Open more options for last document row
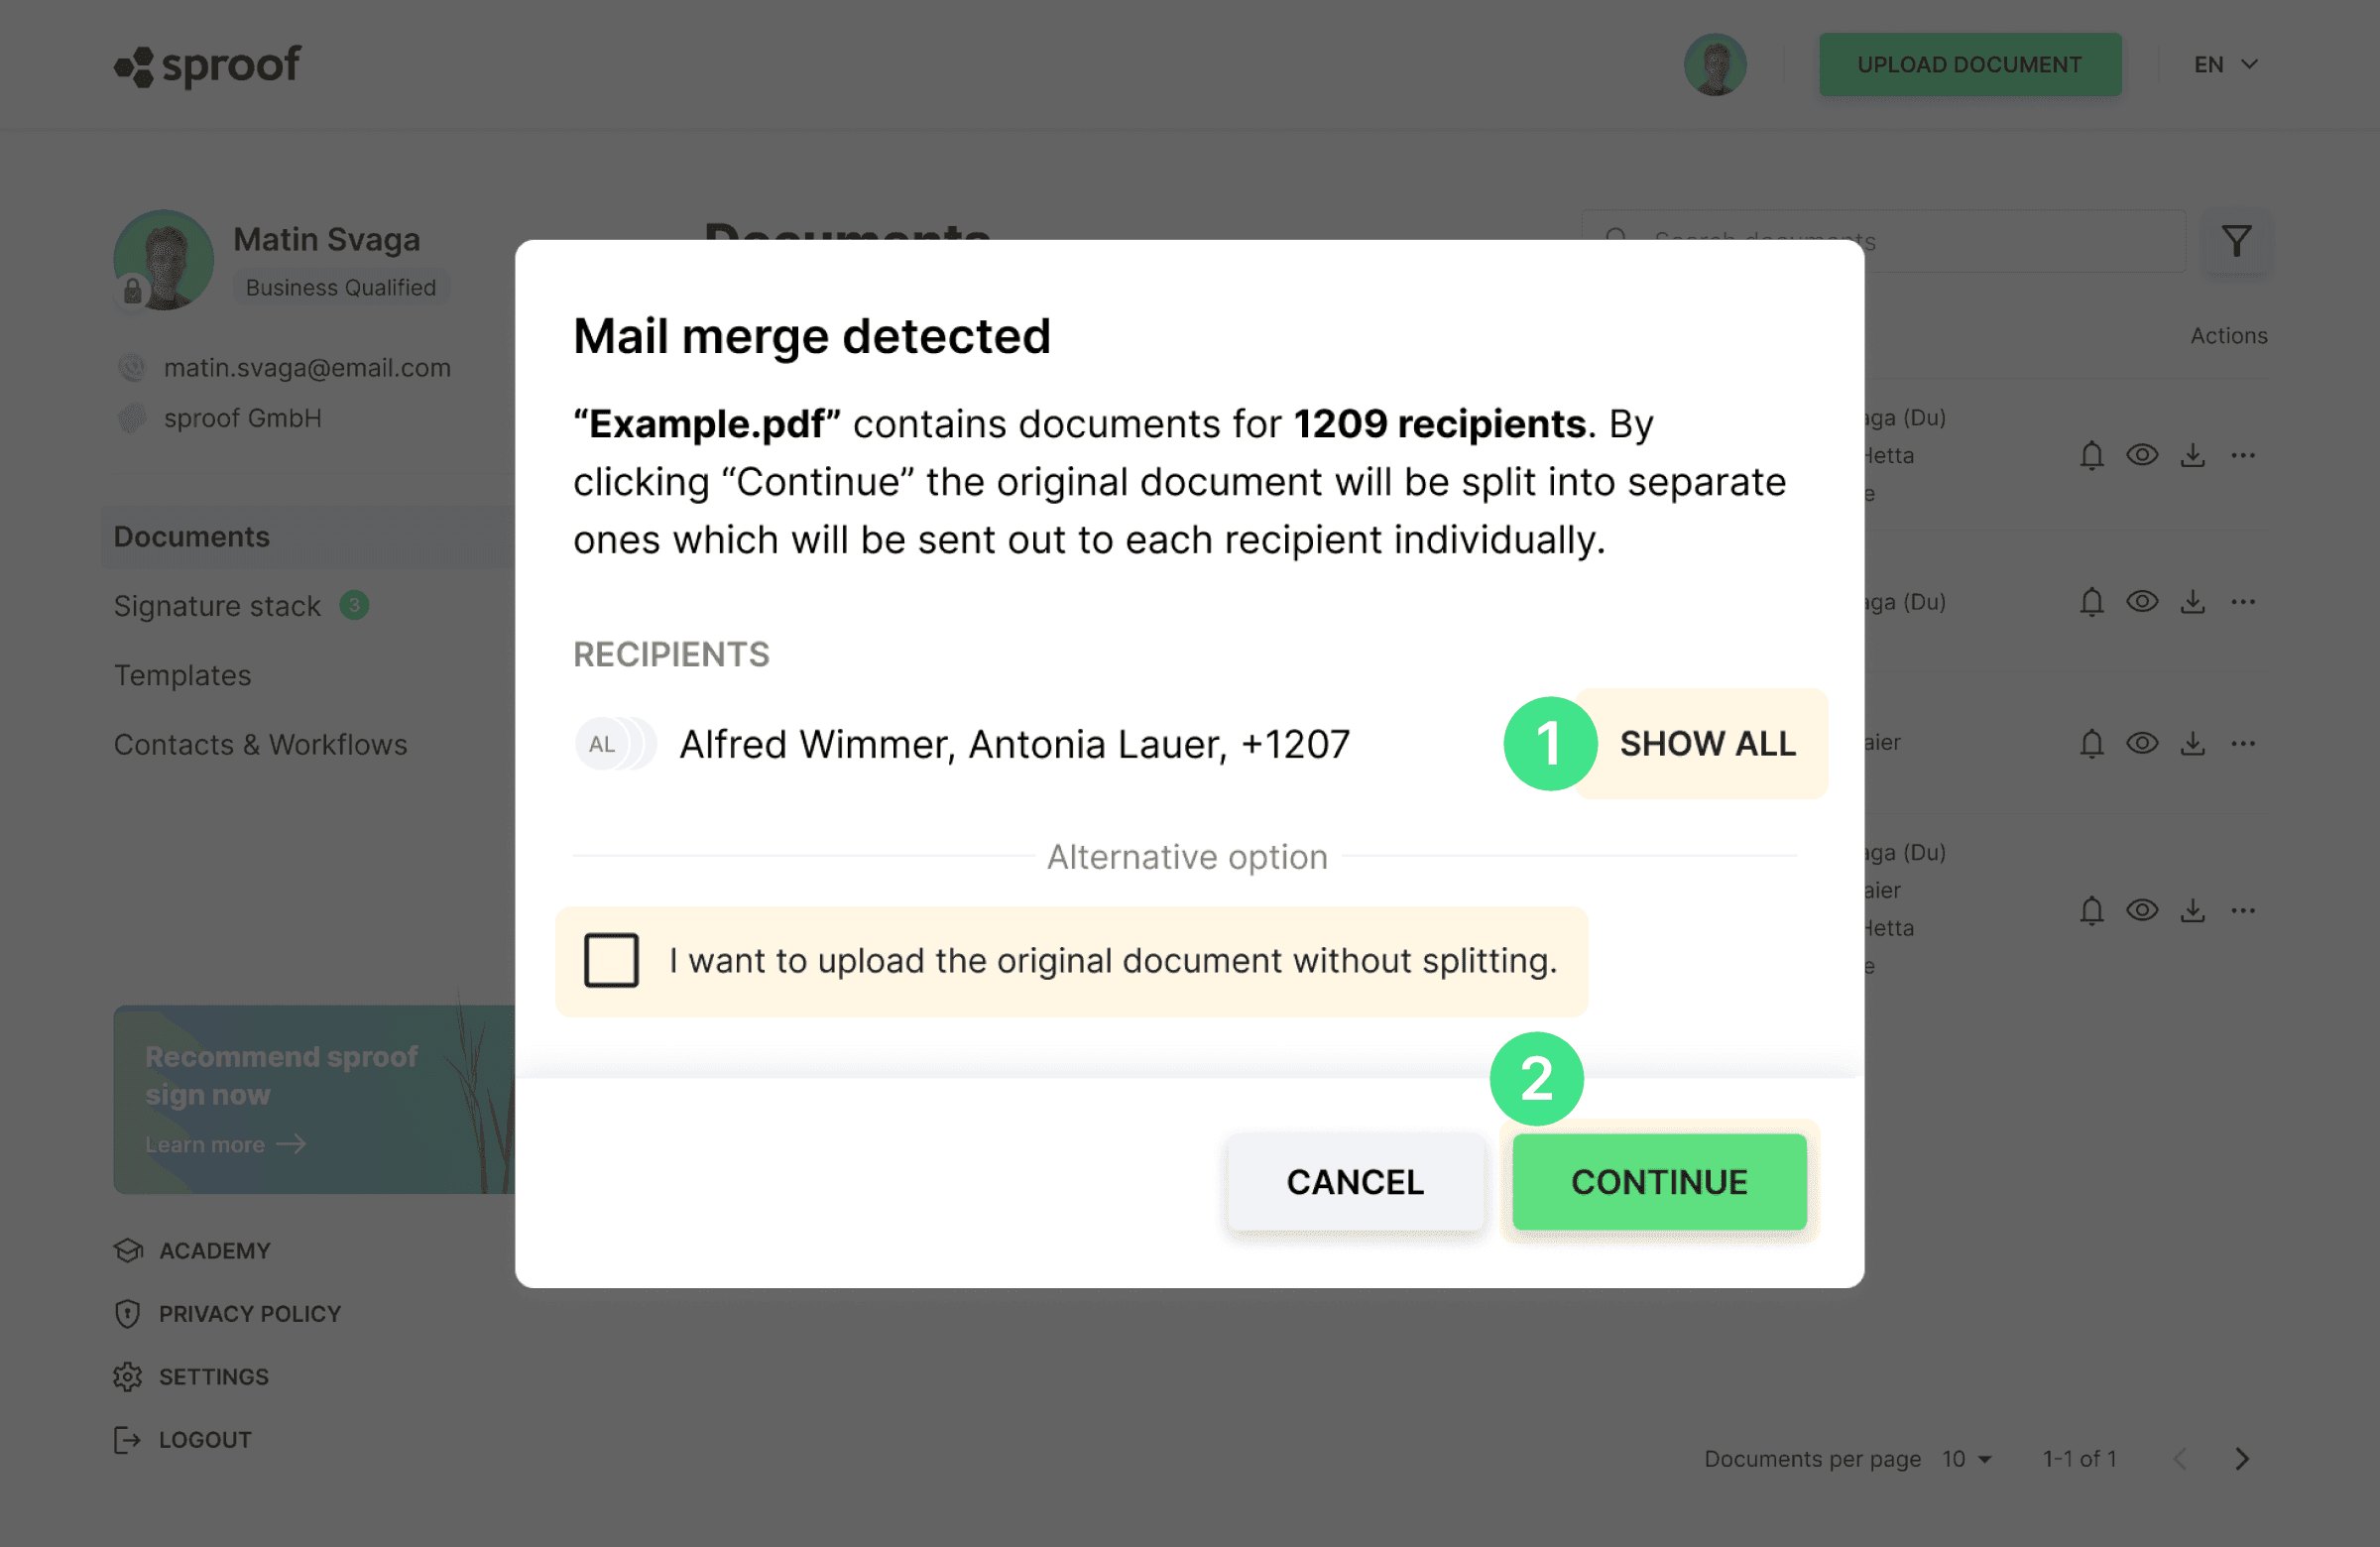Viewport: 2380px width, 1547px height. (x=2243, y=910)
